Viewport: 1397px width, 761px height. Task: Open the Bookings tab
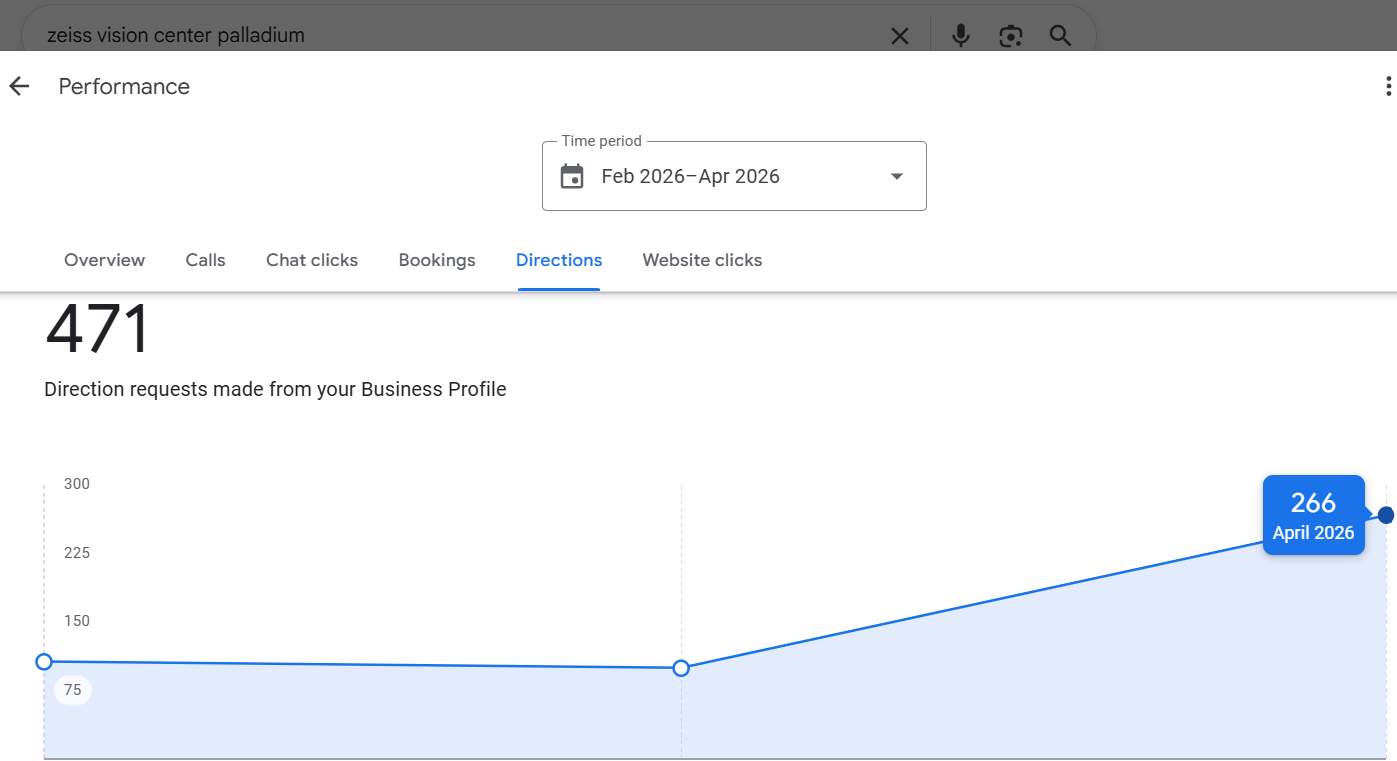437,260
